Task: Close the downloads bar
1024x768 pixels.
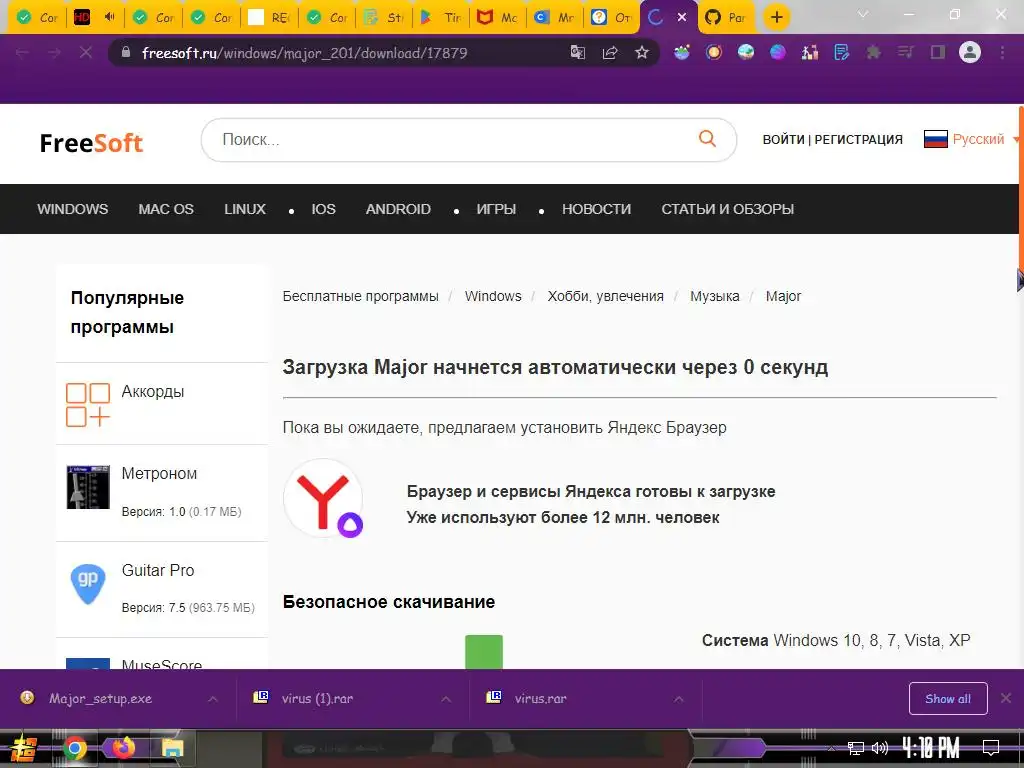Action: (x=1006, y=699)
